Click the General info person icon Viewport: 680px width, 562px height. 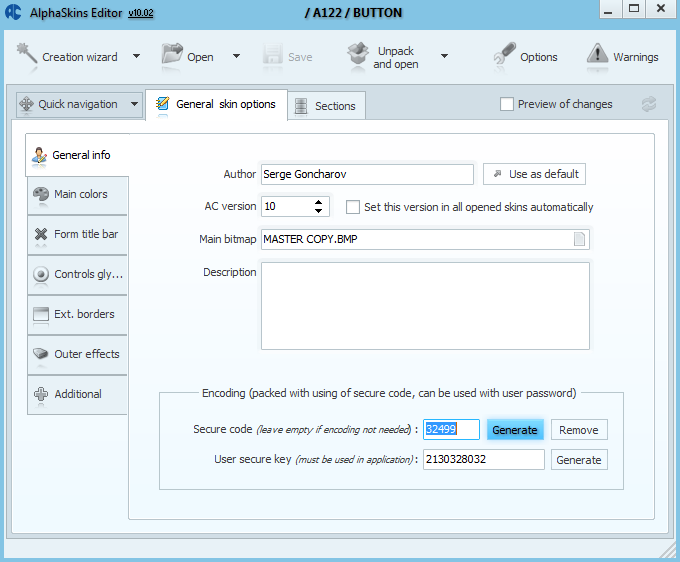[x=39, y=155]
